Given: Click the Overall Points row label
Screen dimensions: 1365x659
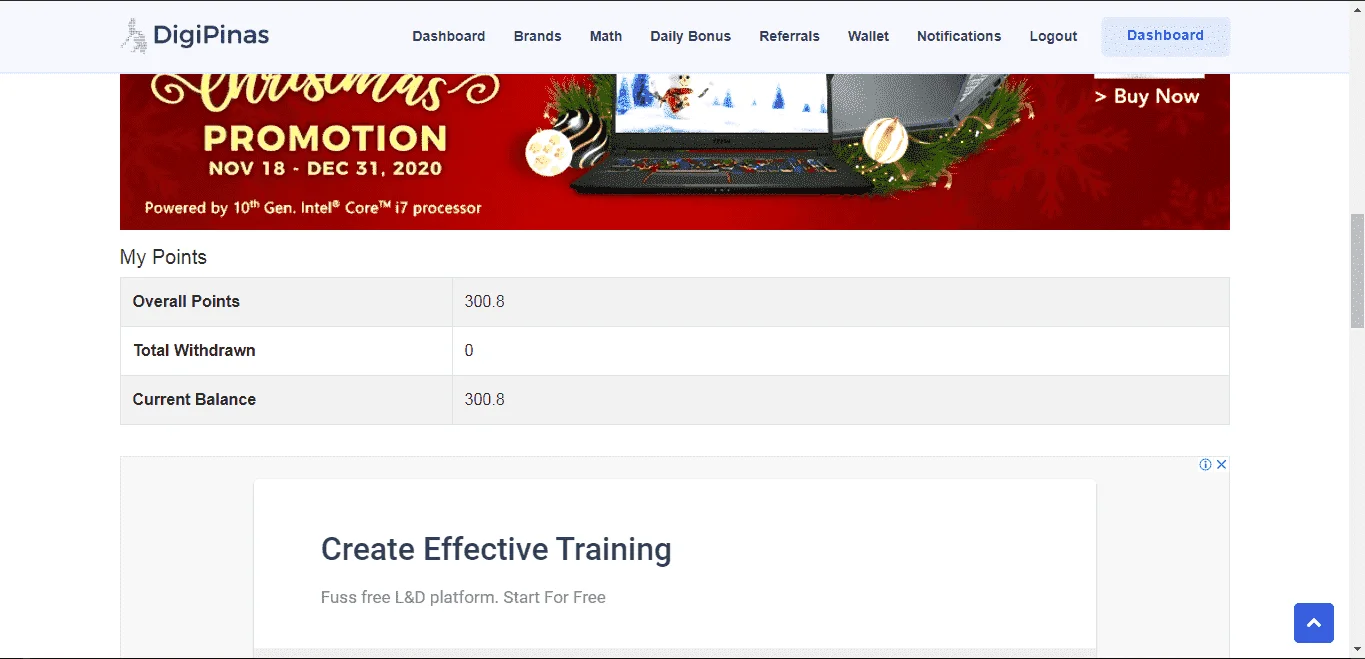Looking at the screenshot, I should (x=186, y=301).
